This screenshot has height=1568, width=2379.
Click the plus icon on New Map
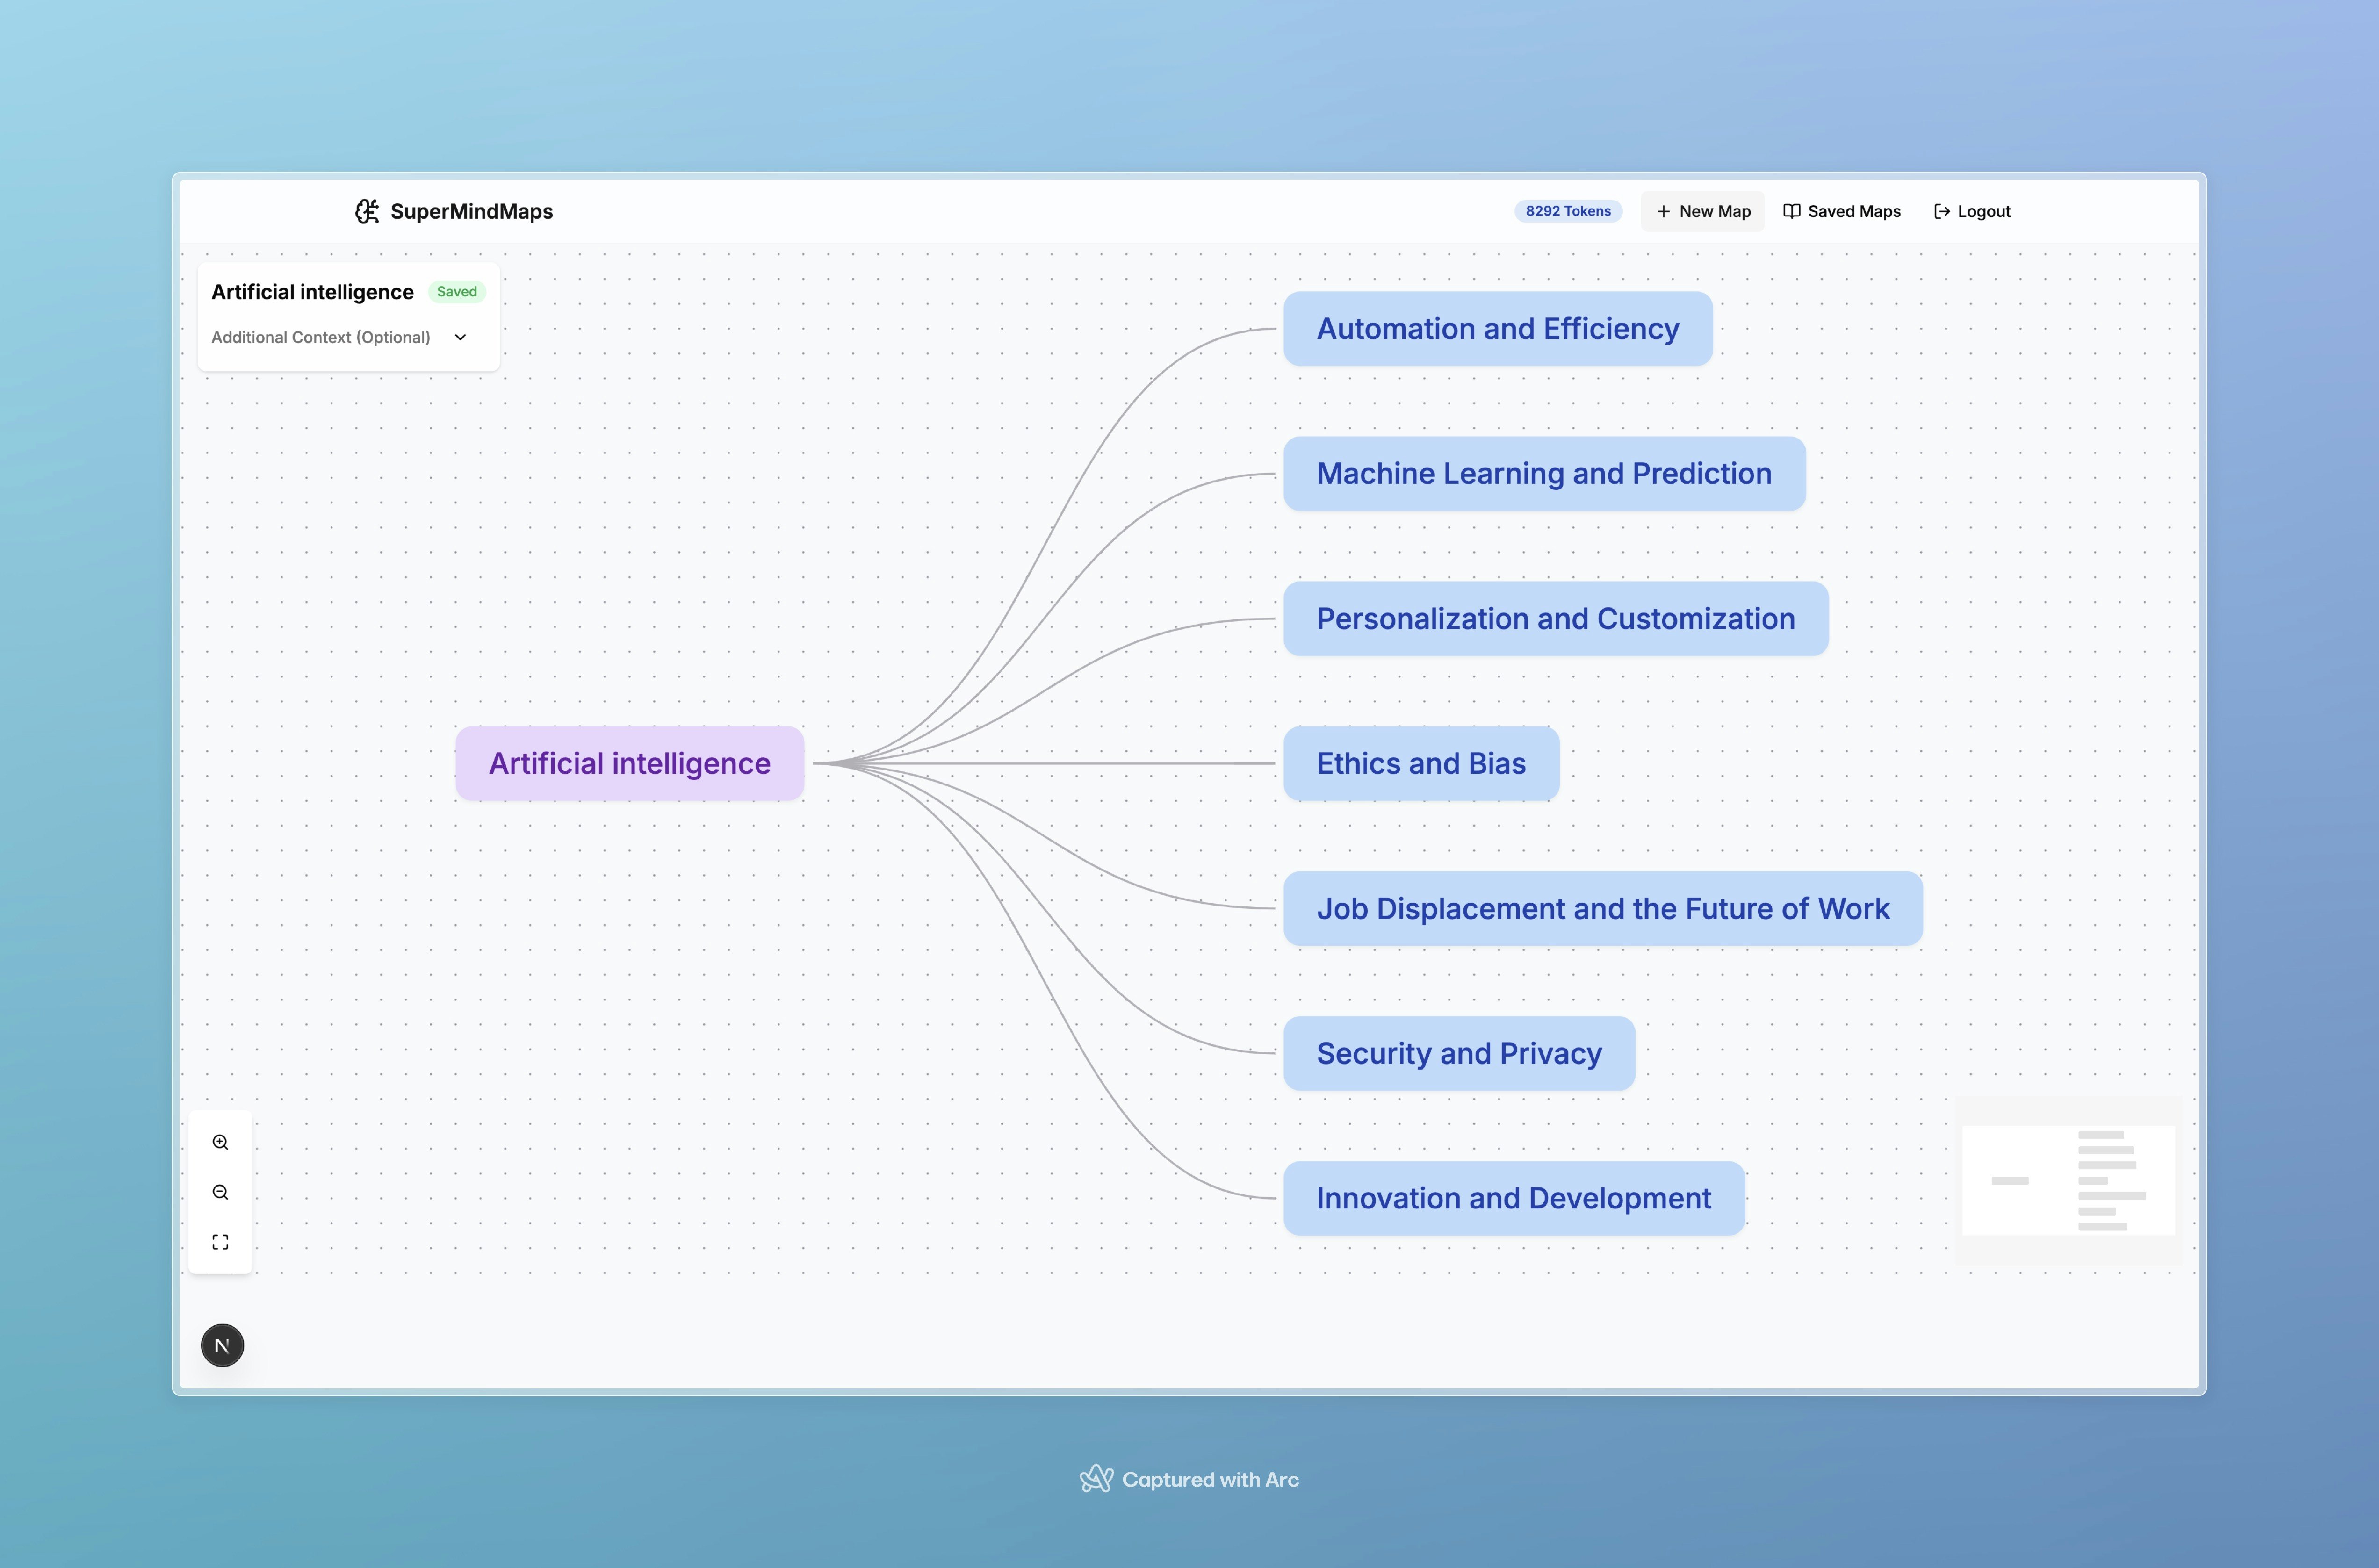pyautogui.click(x=1663, y=211)
